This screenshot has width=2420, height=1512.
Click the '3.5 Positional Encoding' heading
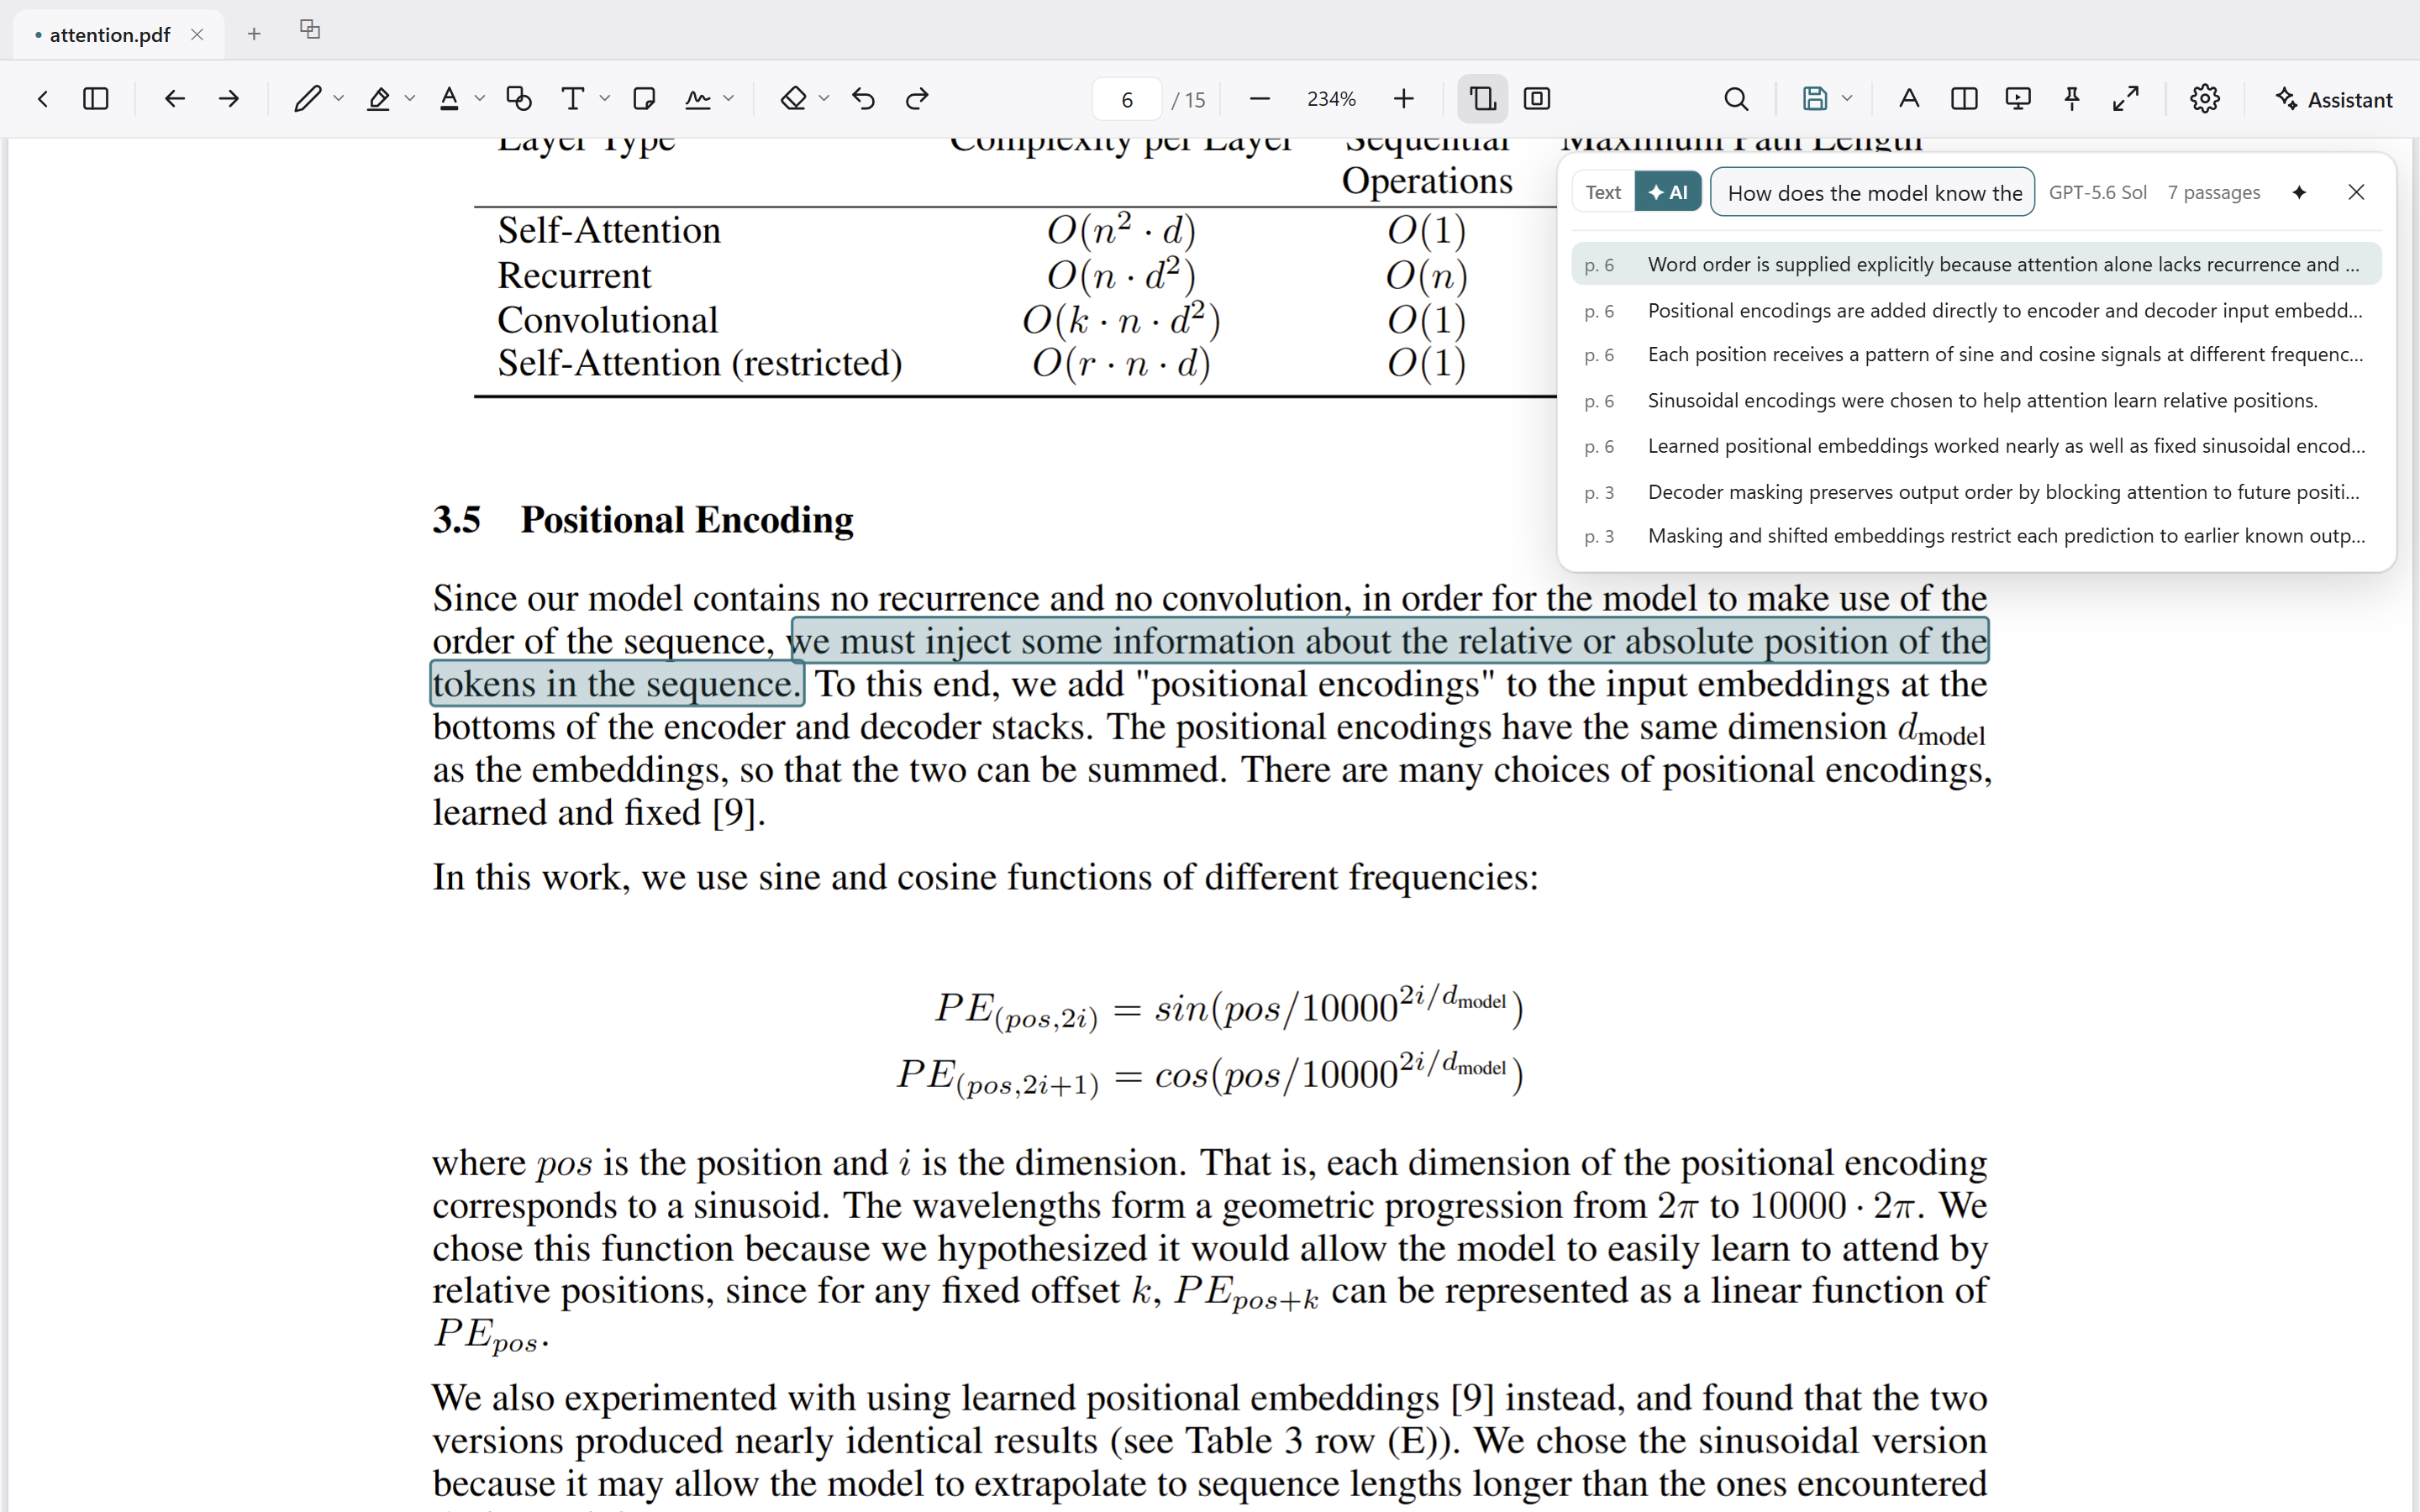point(643,520)
